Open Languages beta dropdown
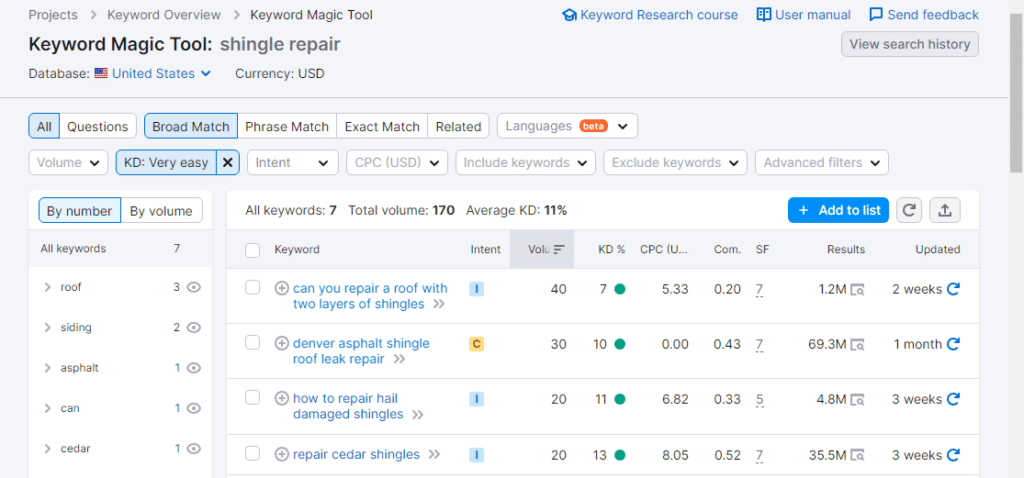 point(568,126)
